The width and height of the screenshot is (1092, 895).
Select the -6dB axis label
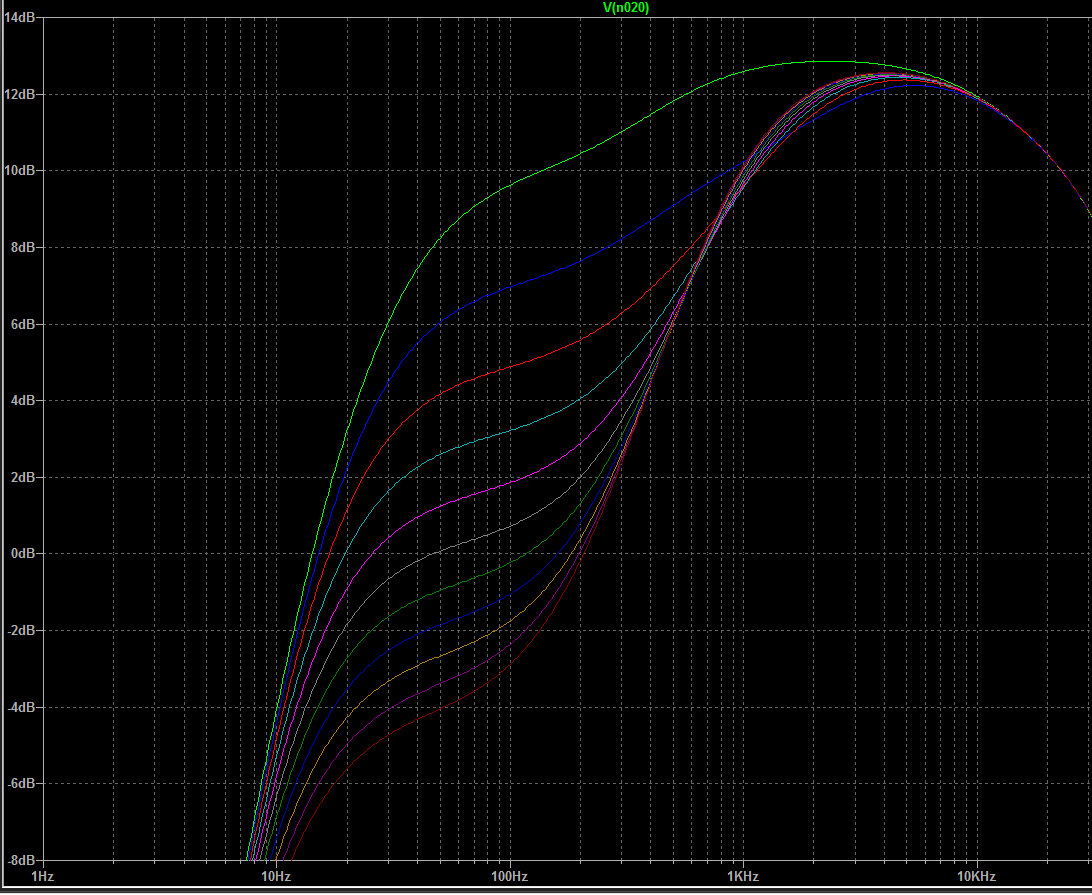(x=21, y=783)
